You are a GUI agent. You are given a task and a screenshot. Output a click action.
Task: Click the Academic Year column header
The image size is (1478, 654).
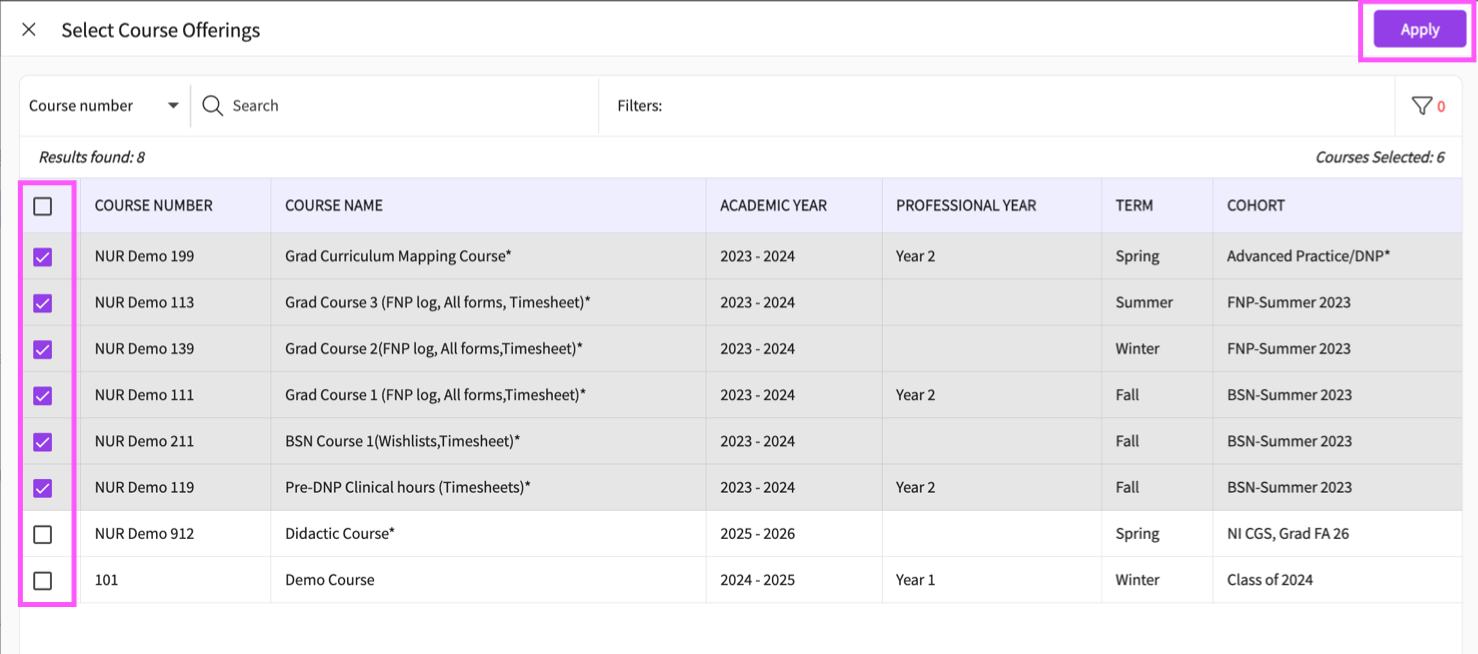click(x=773, y=206)
